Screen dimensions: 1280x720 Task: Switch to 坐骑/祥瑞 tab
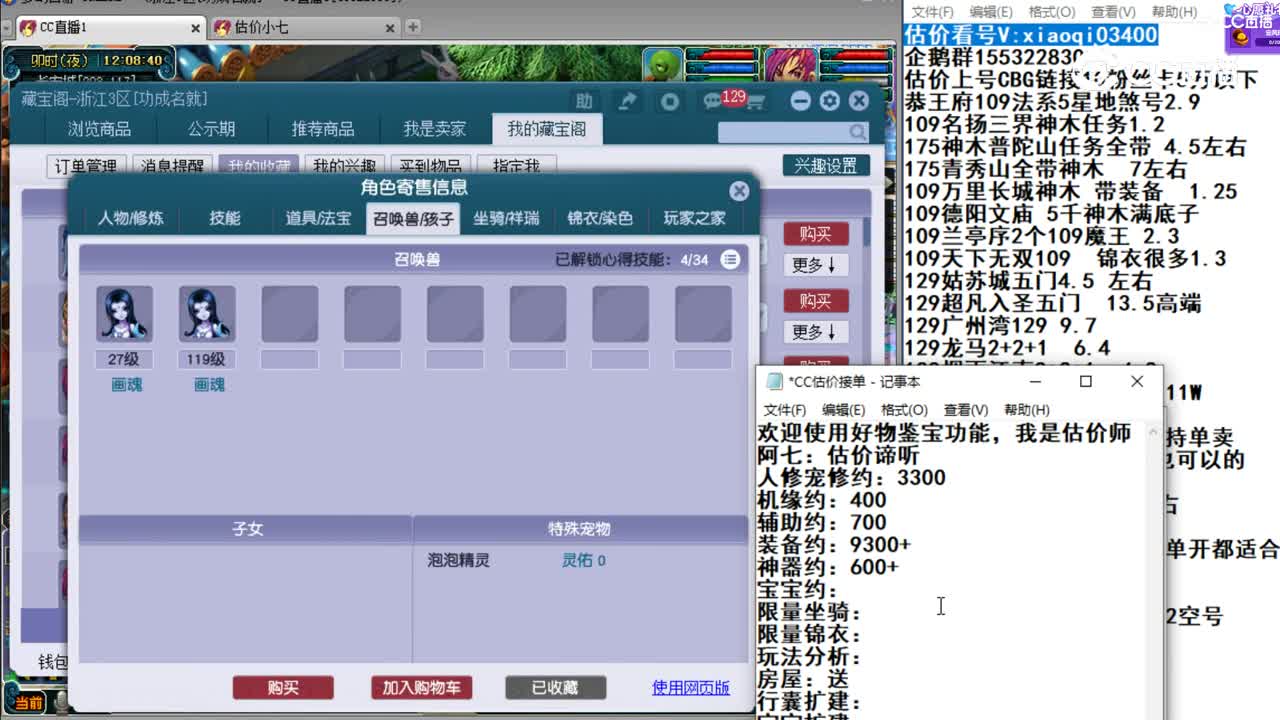pyautogui.click(x=506, y=218)
